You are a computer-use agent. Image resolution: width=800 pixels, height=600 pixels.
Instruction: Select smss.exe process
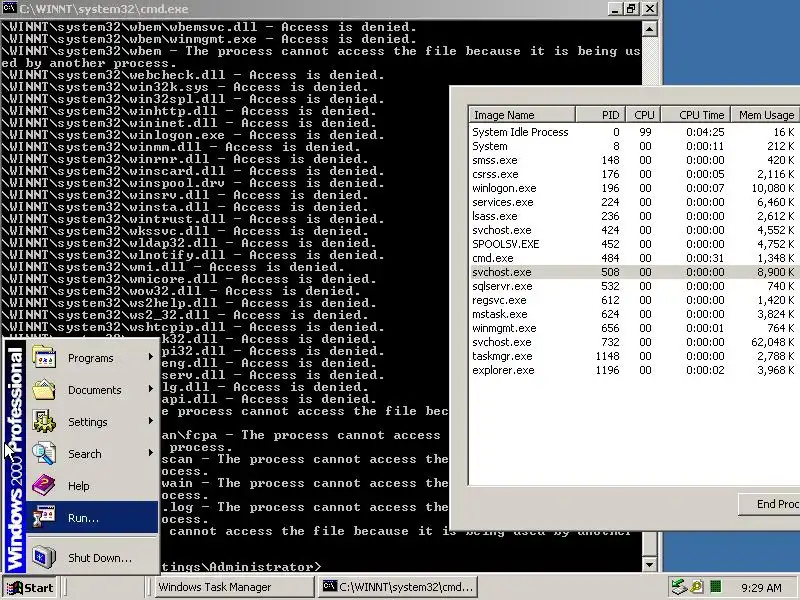634,160
